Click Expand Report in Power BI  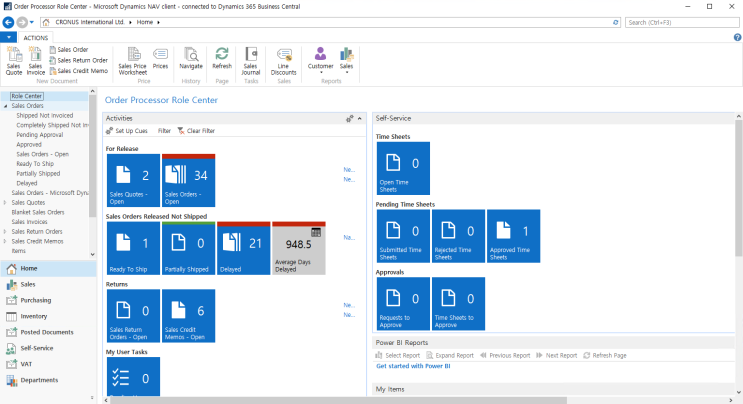pyautogui.click(x=450, y=355)
